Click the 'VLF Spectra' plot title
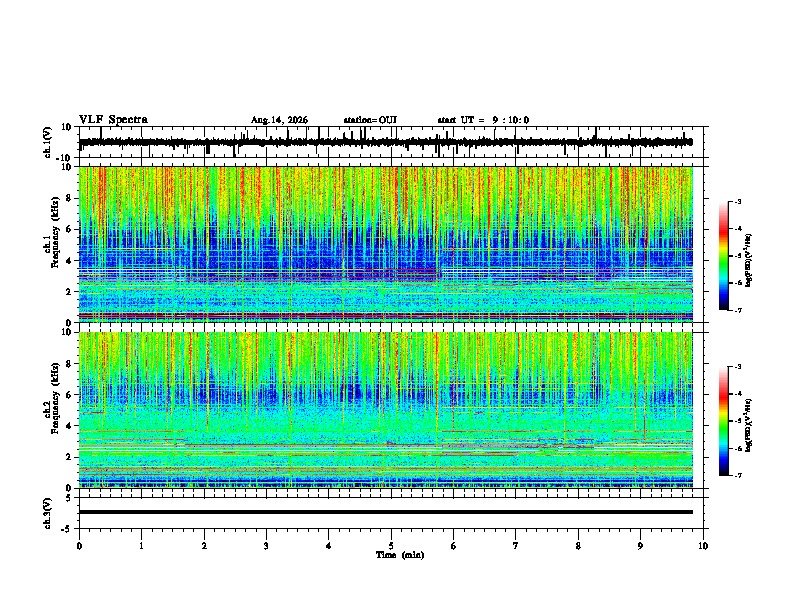The height and width of the screenshot is (612, 792). click(x=113, y=120)
